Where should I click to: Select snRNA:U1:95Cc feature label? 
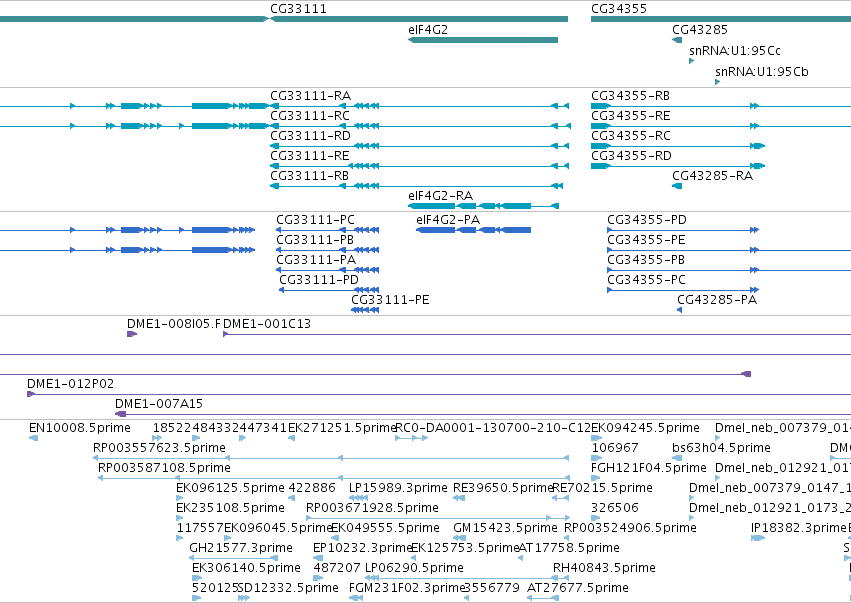click(735, 50)
